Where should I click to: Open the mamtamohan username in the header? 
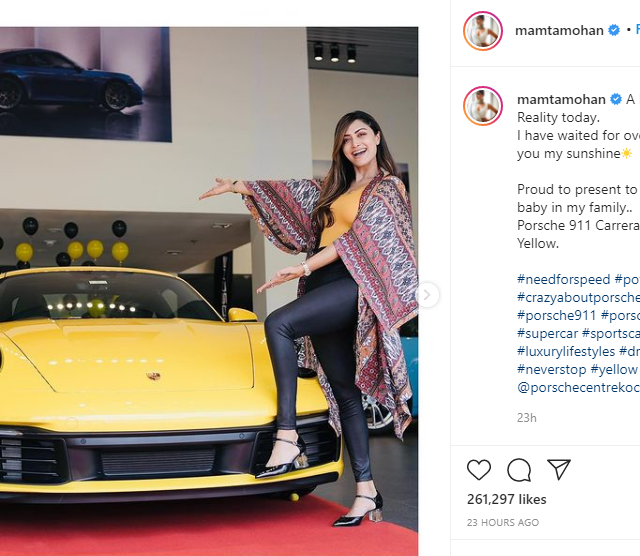click(559, 31)
